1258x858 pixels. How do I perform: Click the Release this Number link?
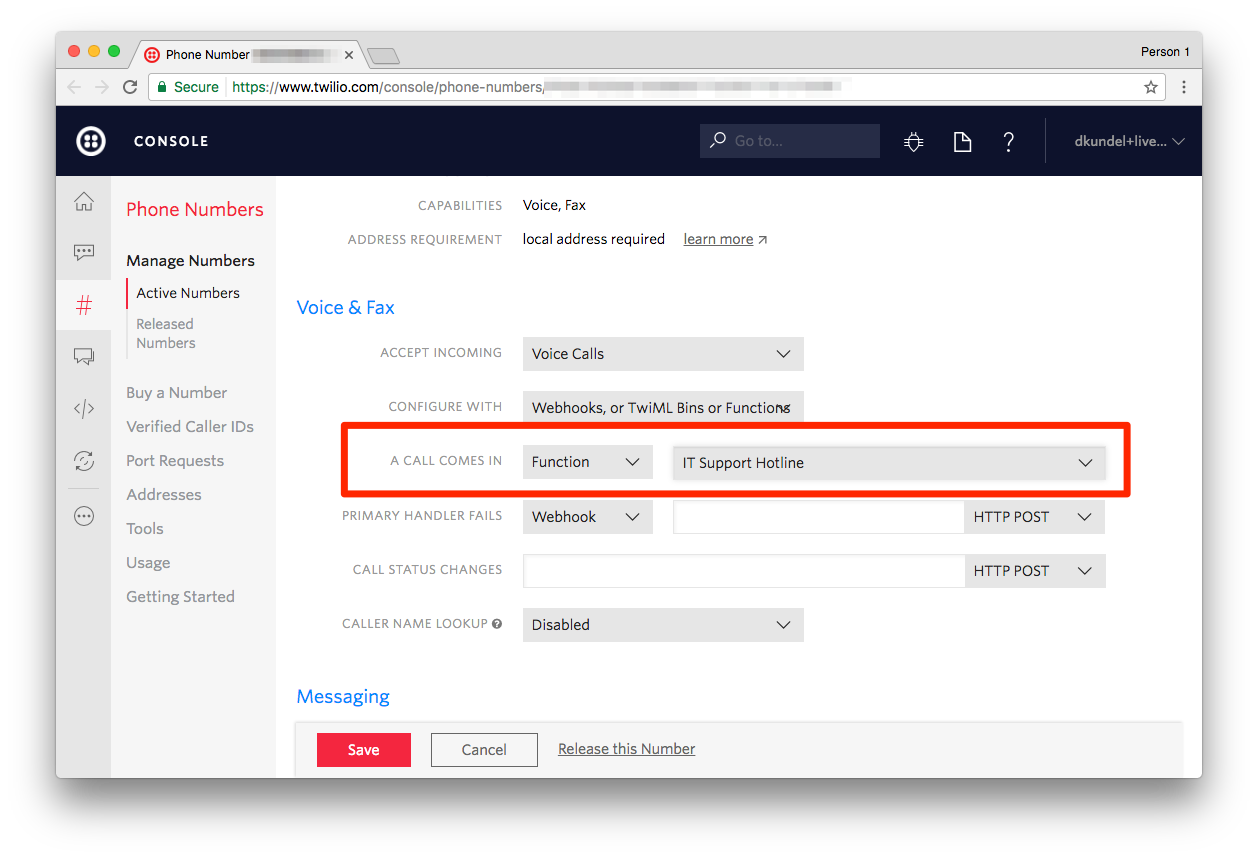tap(626, 749)
